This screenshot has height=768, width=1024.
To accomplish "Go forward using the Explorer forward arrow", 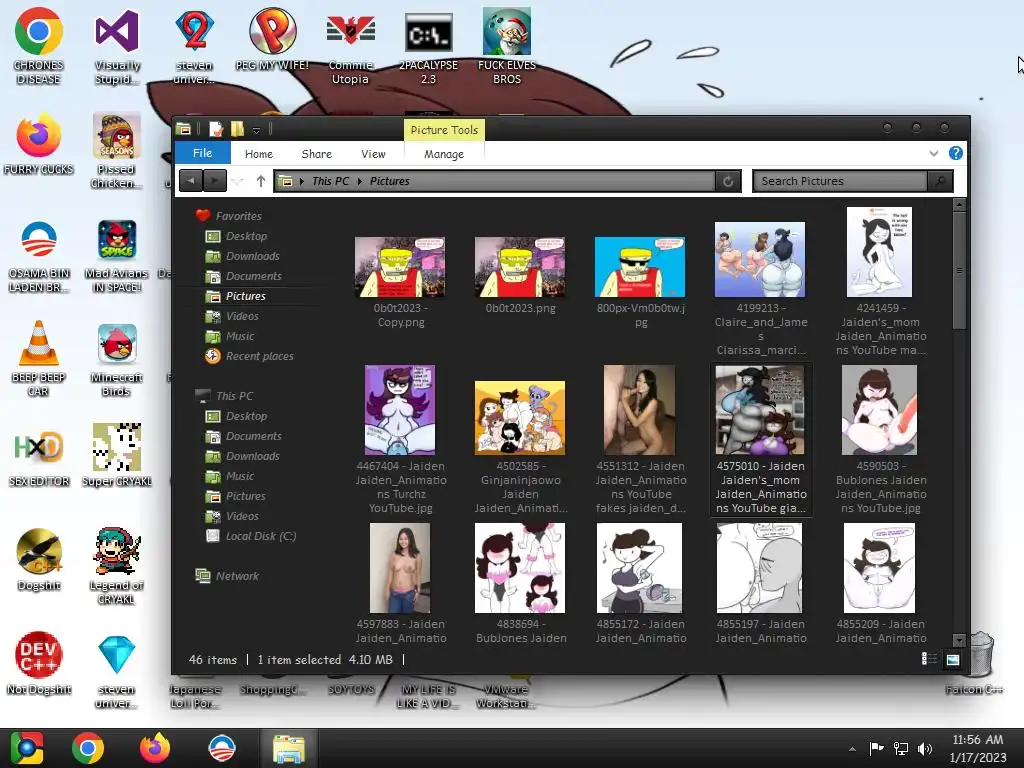I will point(215,181).
